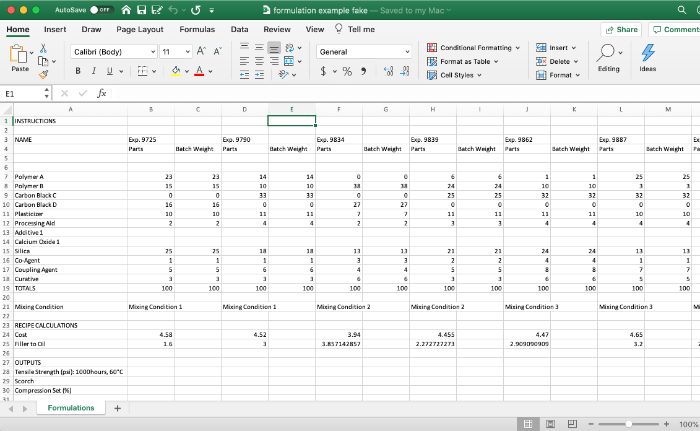This screenshot has width=700, height=431.
Task: Open Format as Table menu
Action: [462, 61]
